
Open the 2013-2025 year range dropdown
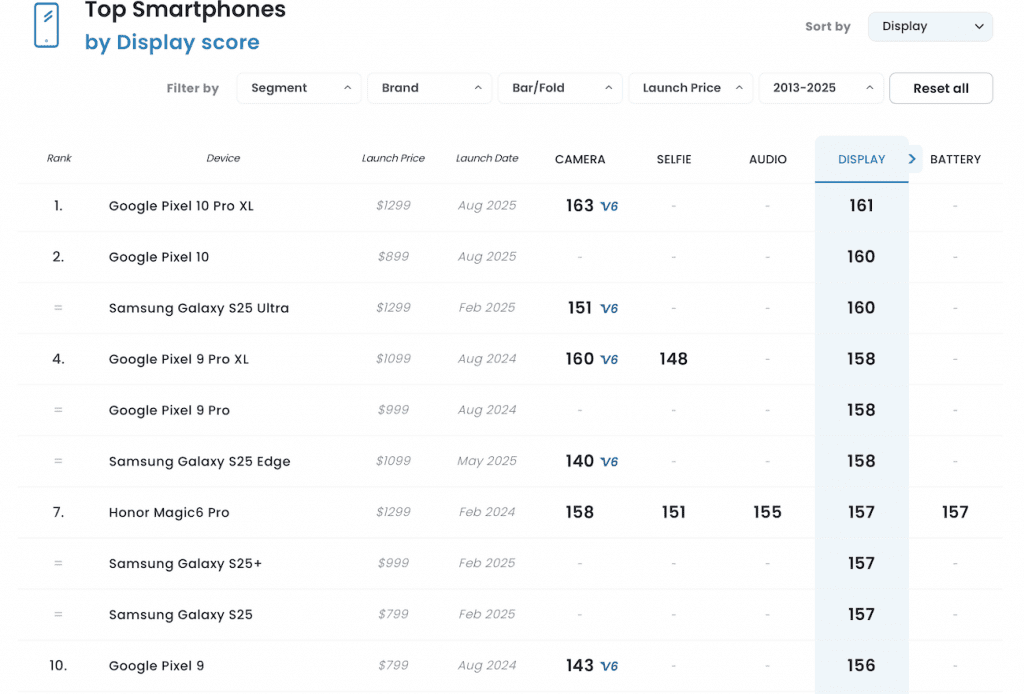tap(820, 88)
